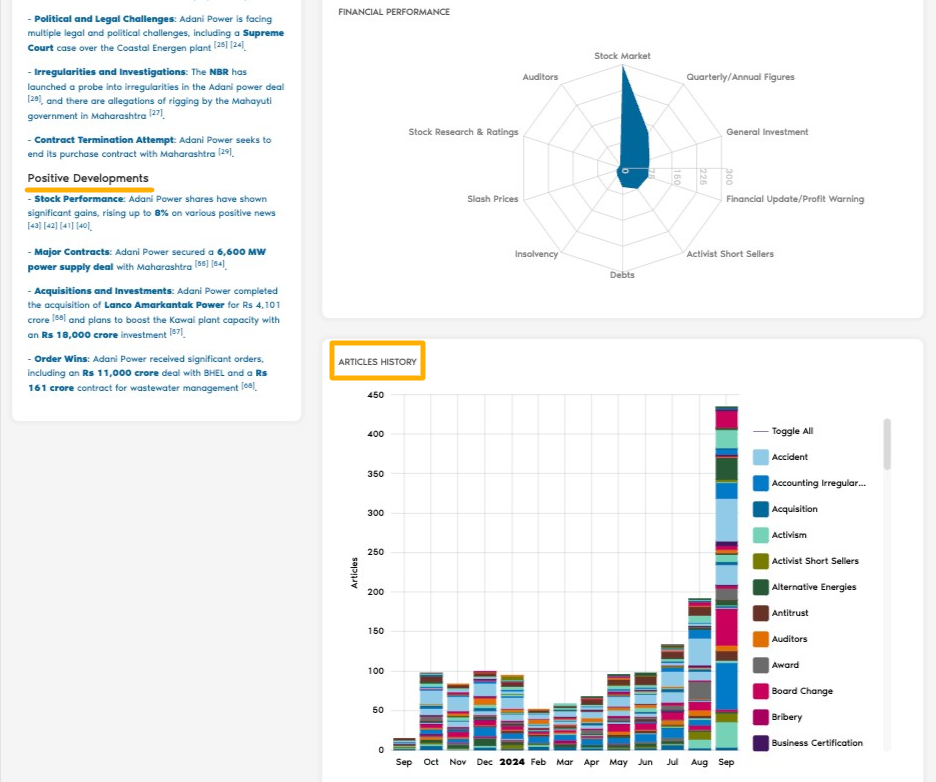Click the Activism legend color square
This screenshot has height=782, width=936.
pos(760,535)
